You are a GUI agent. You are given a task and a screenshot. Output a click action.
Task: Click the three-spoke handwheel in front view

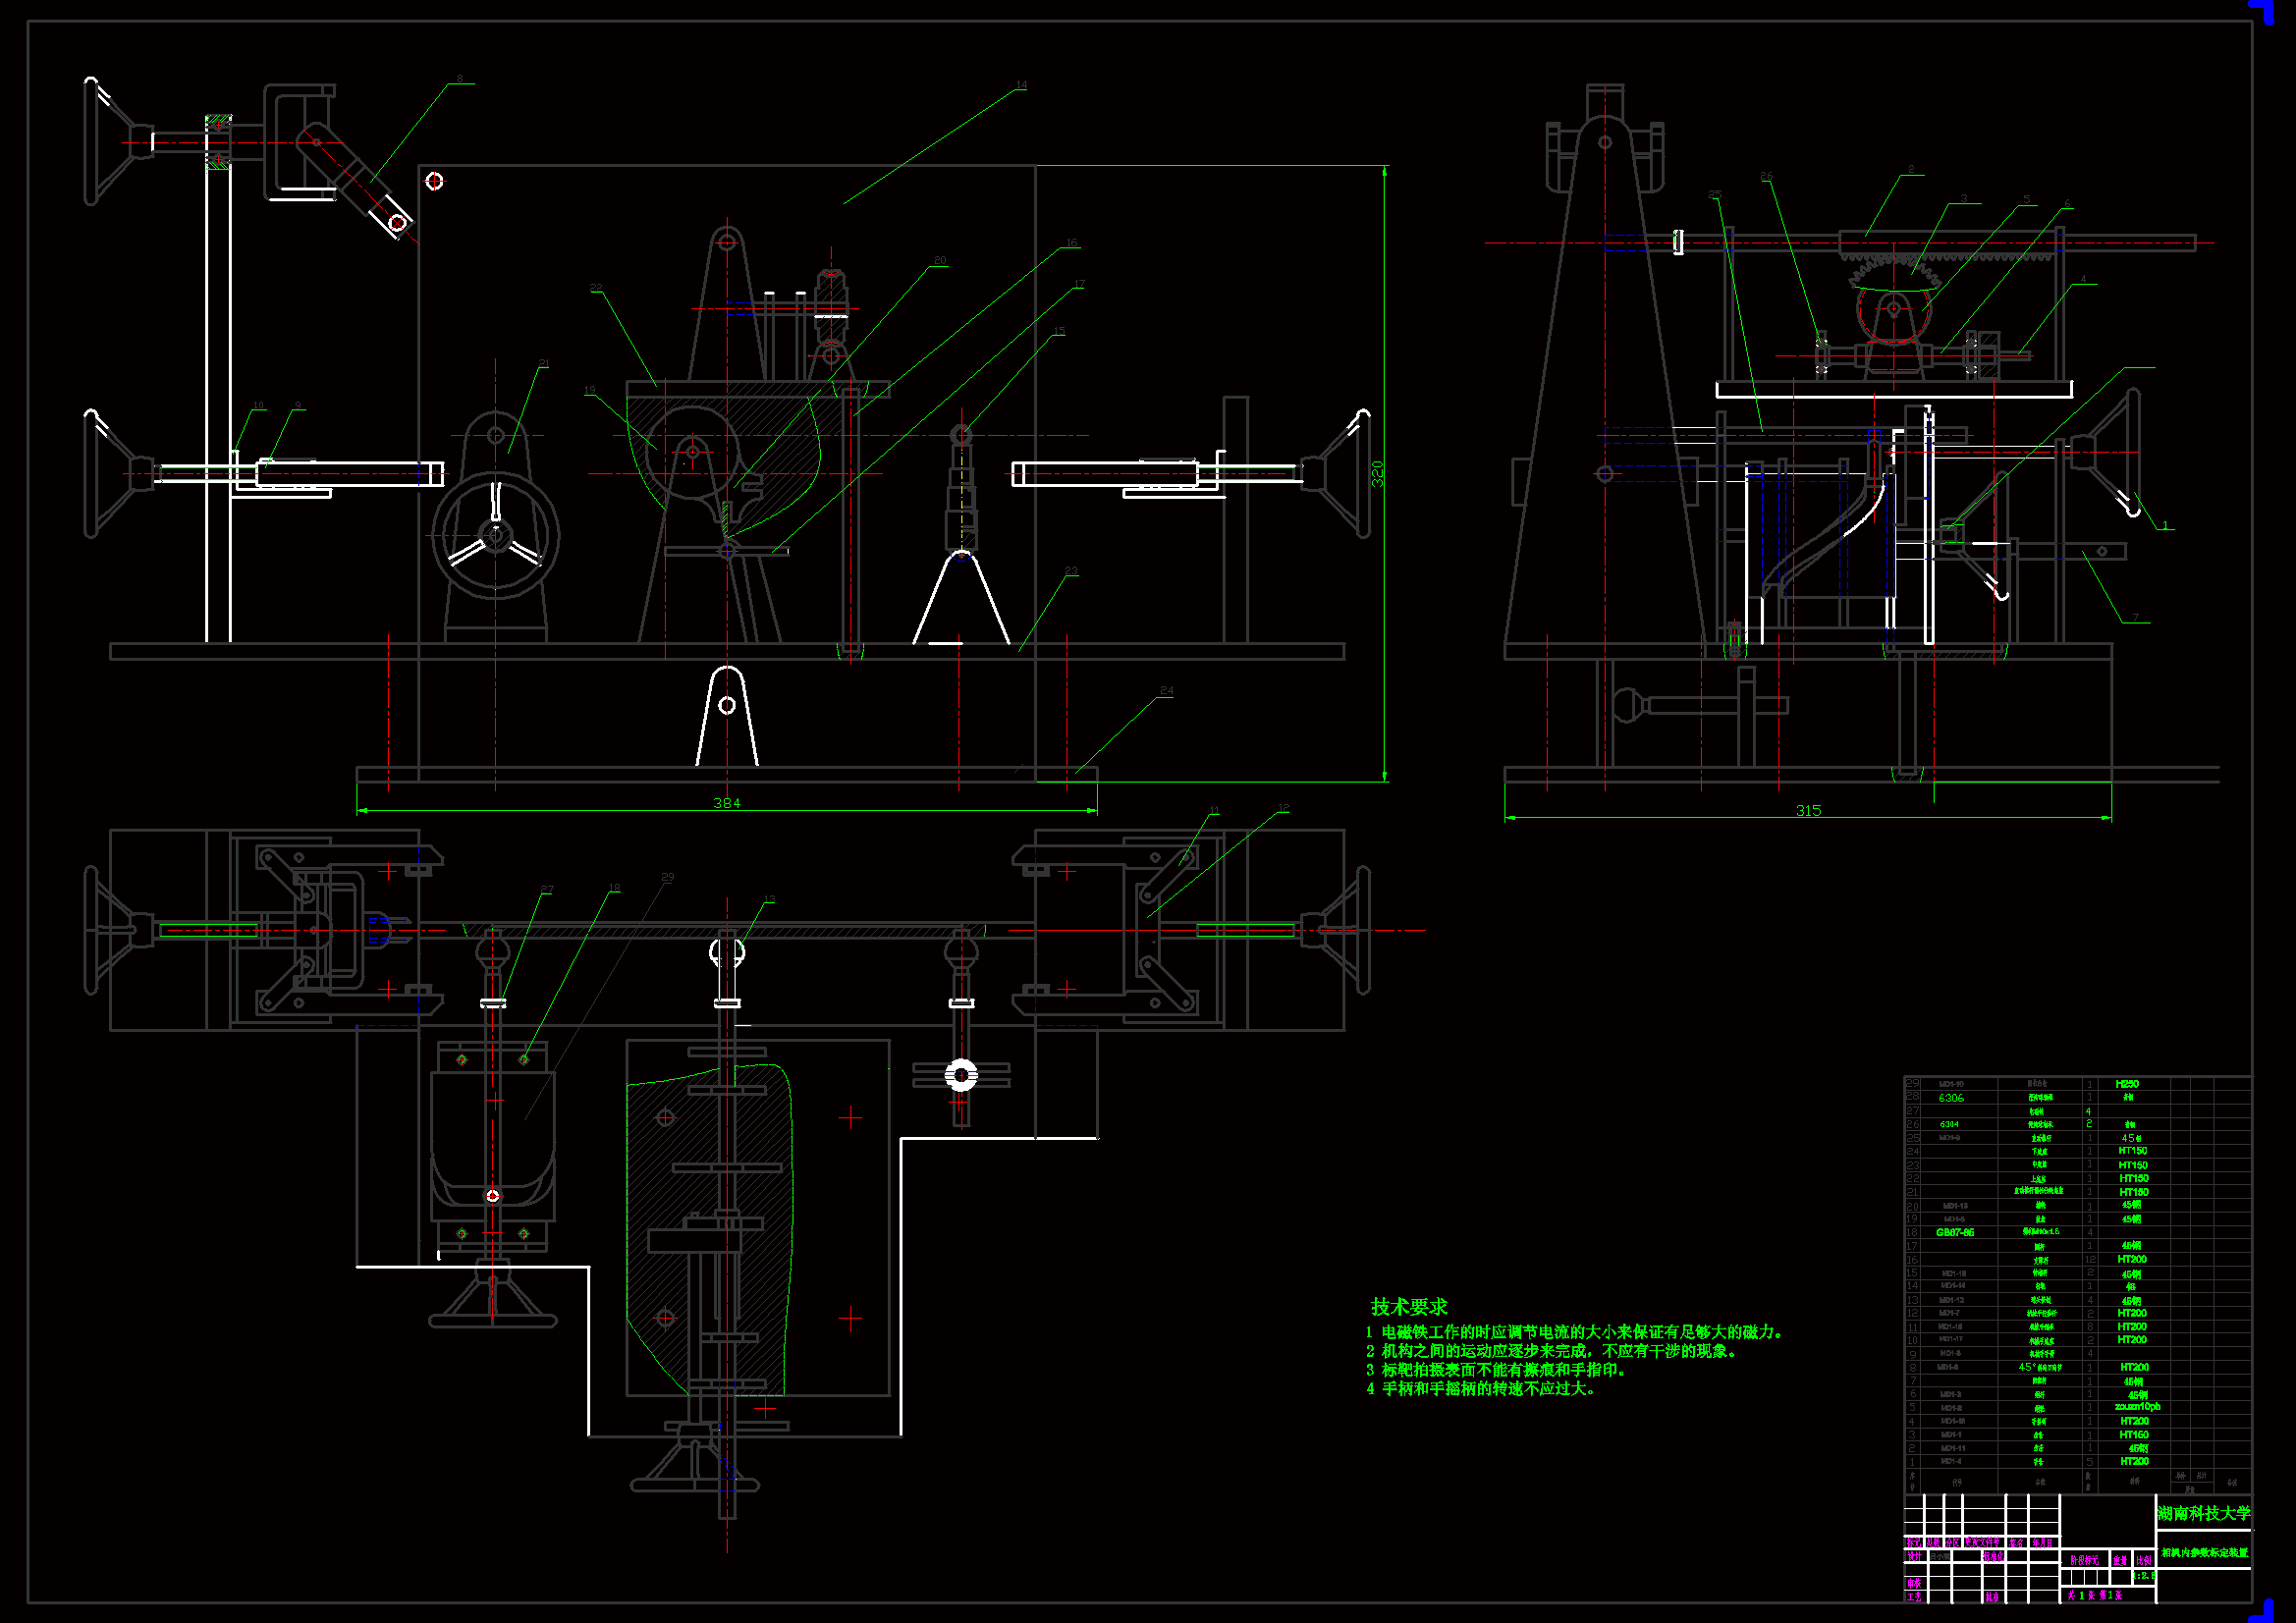pyautogui.click(x=495, y=537)
